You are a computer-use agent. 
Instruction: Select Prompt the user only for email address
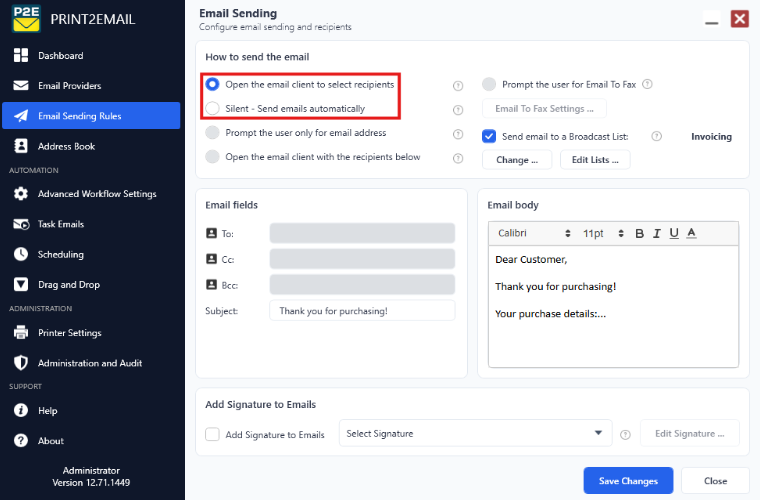click(212, 133)
